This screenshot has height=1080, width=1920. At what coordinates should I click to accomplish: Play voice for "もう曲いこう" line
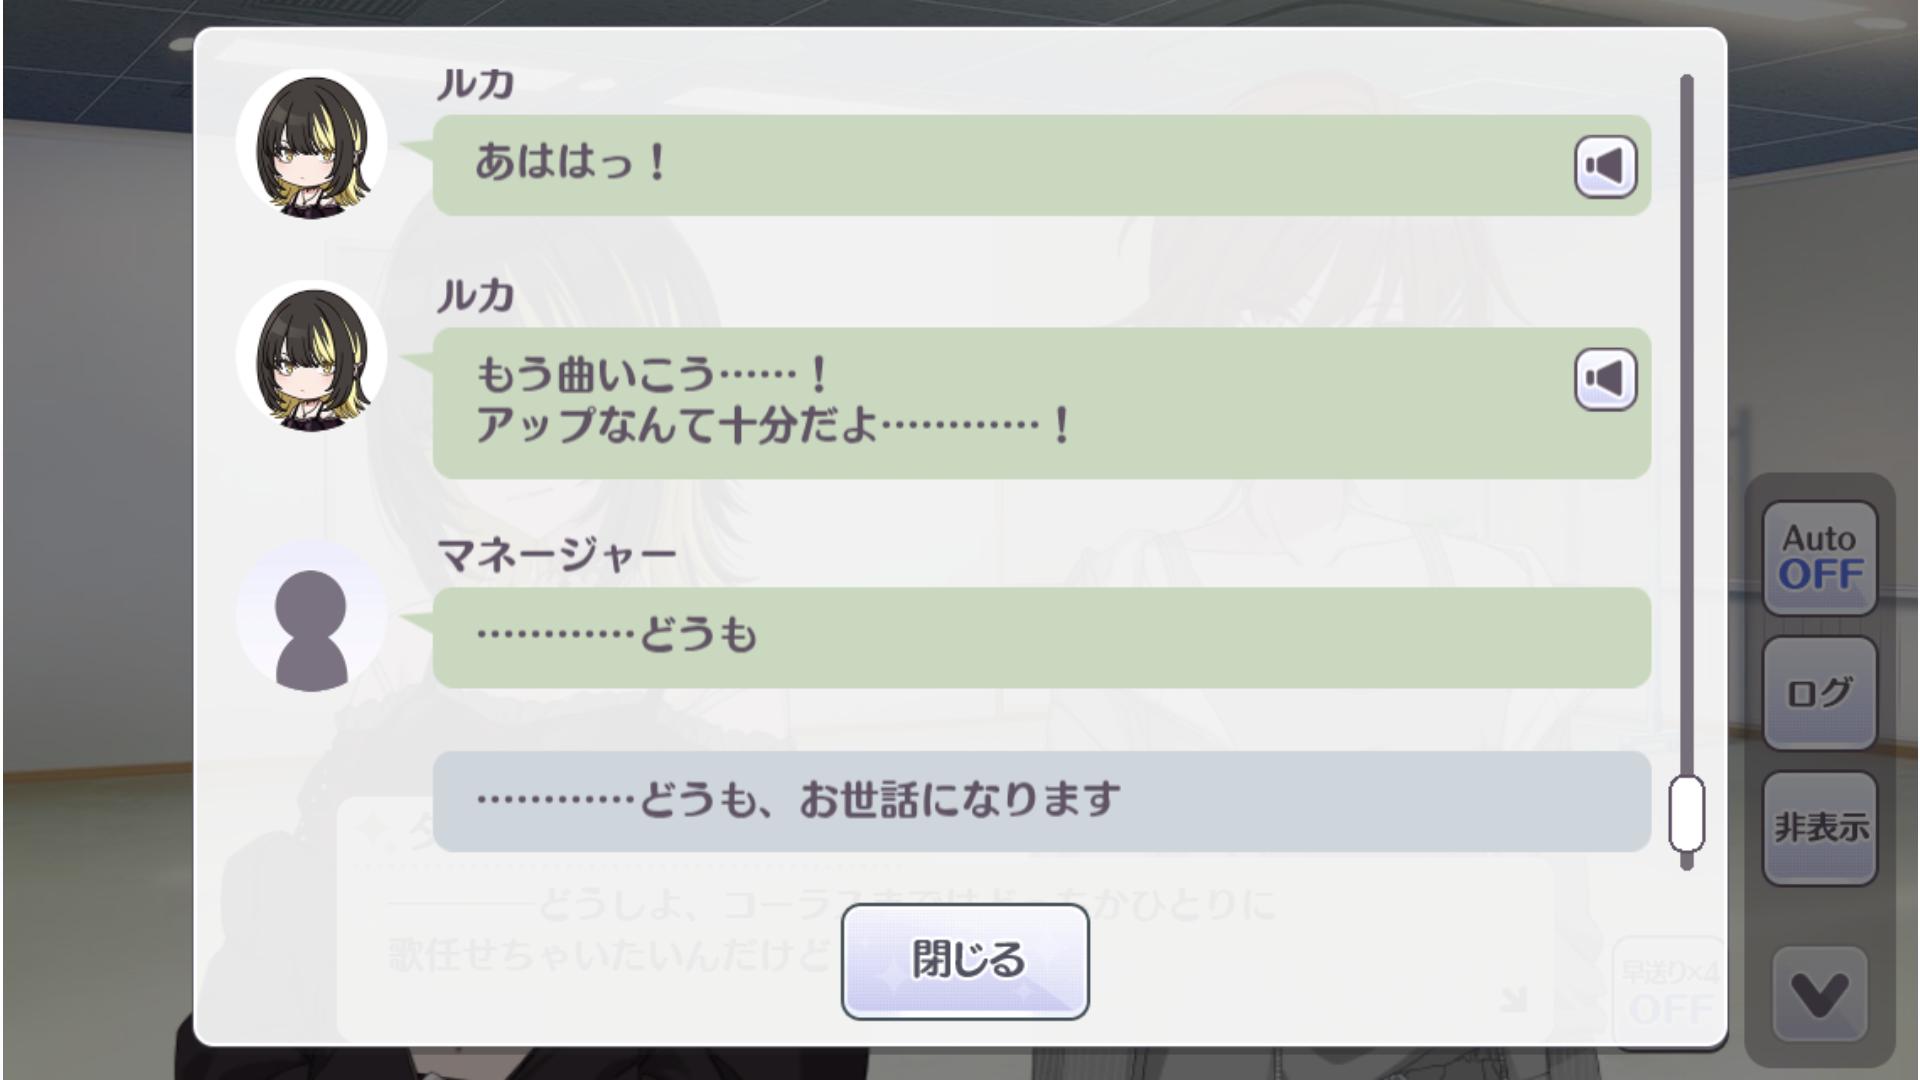point(1605,379)
